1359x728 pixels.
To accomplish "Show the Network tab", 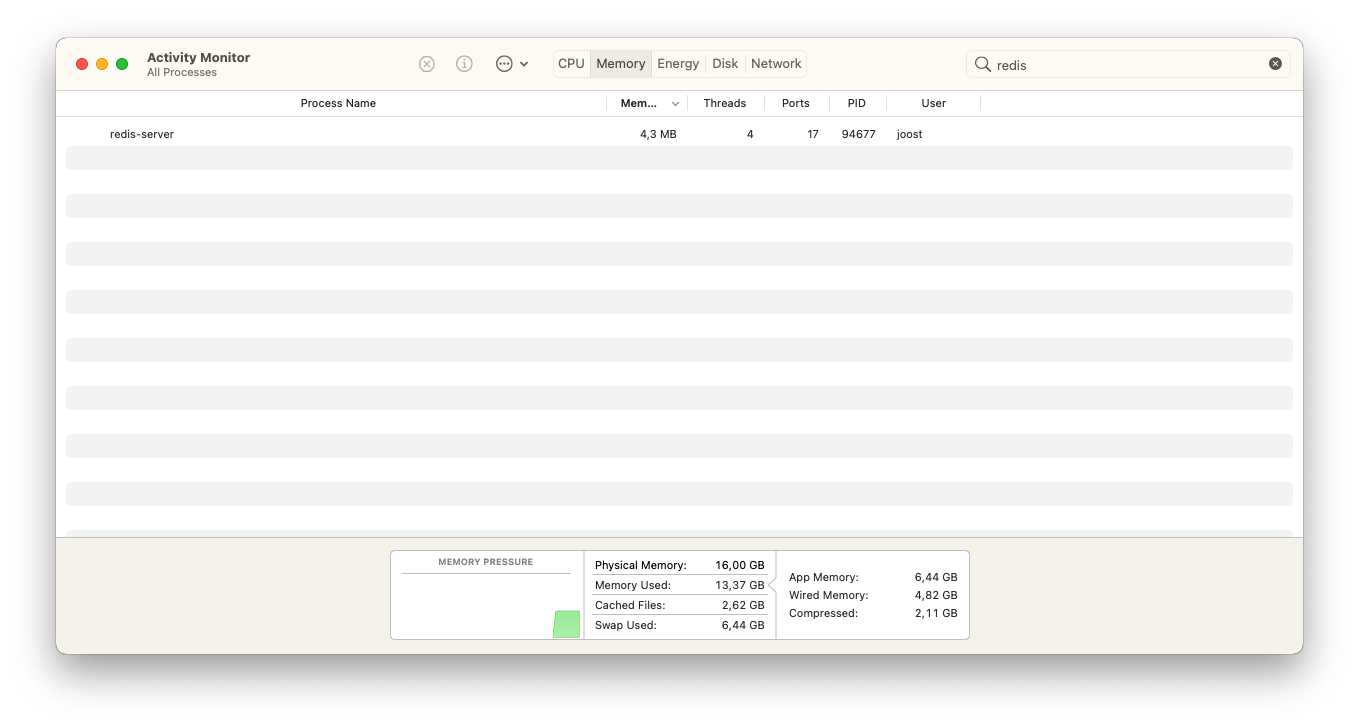I will 776,64.
